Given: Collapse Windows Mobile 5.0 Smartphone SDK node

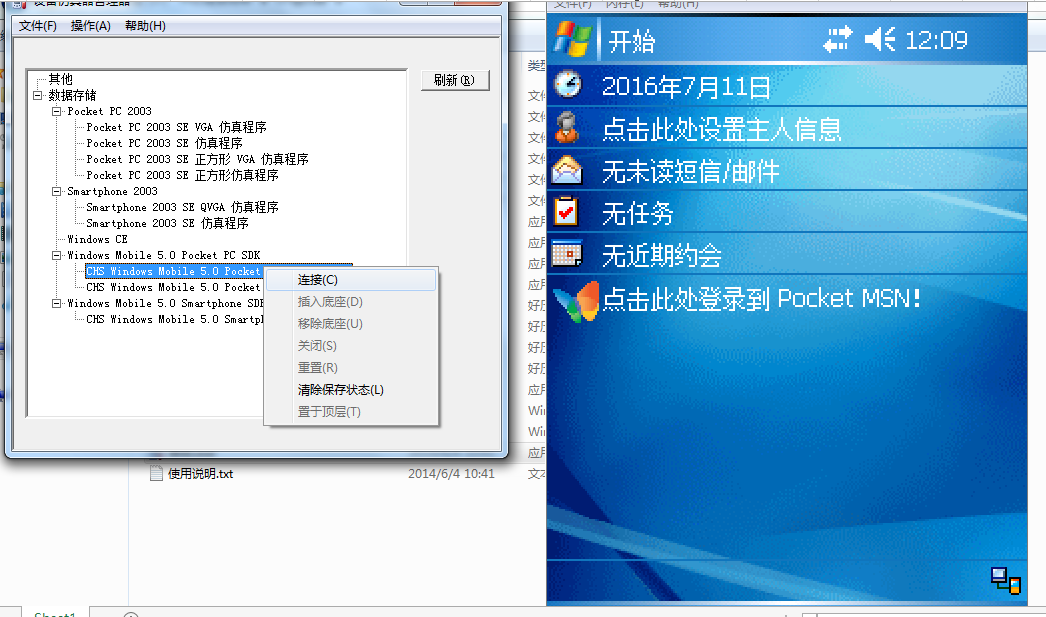Looking at the screenshot, I should [x=57, y=303].
